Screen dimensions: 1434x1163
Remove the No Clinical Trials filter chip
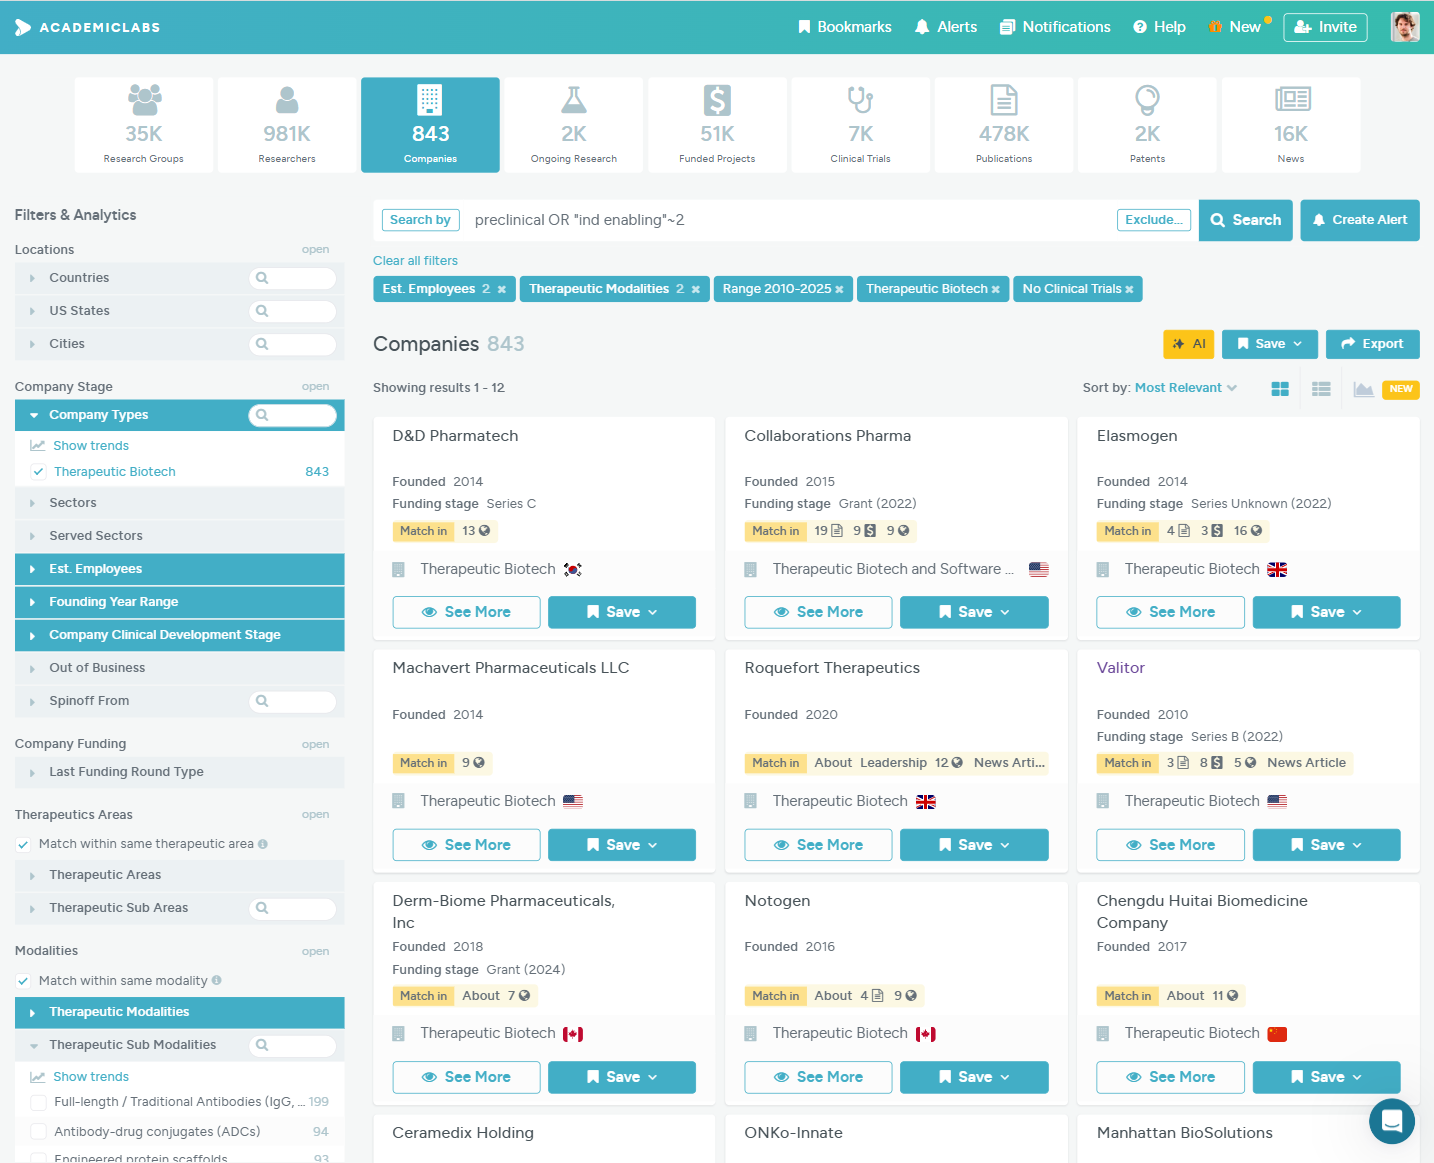pos(1129,290)
